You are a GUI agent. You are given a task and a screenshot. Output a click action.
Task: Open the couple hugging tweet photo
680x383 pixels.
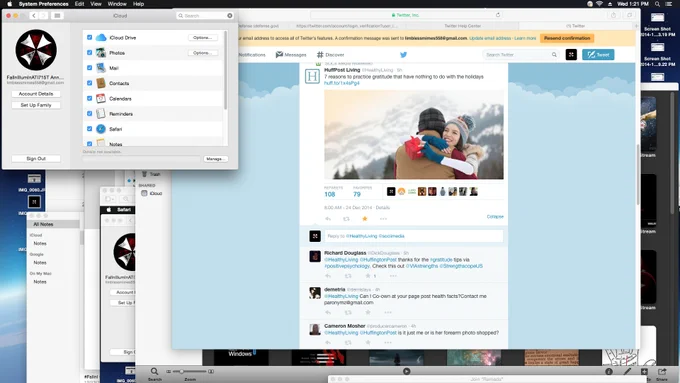pyautogui.click(x=414, y=134)
